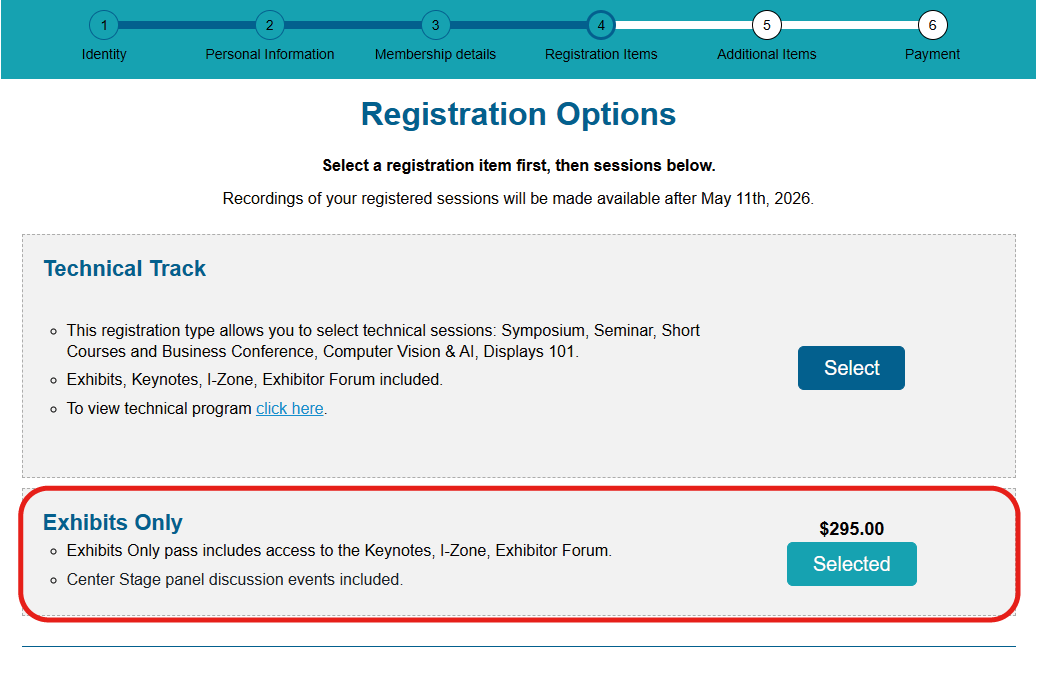Go to the Payment step label
The height and width of the screenshot is (675, 1037).
[x=932, y=54]
